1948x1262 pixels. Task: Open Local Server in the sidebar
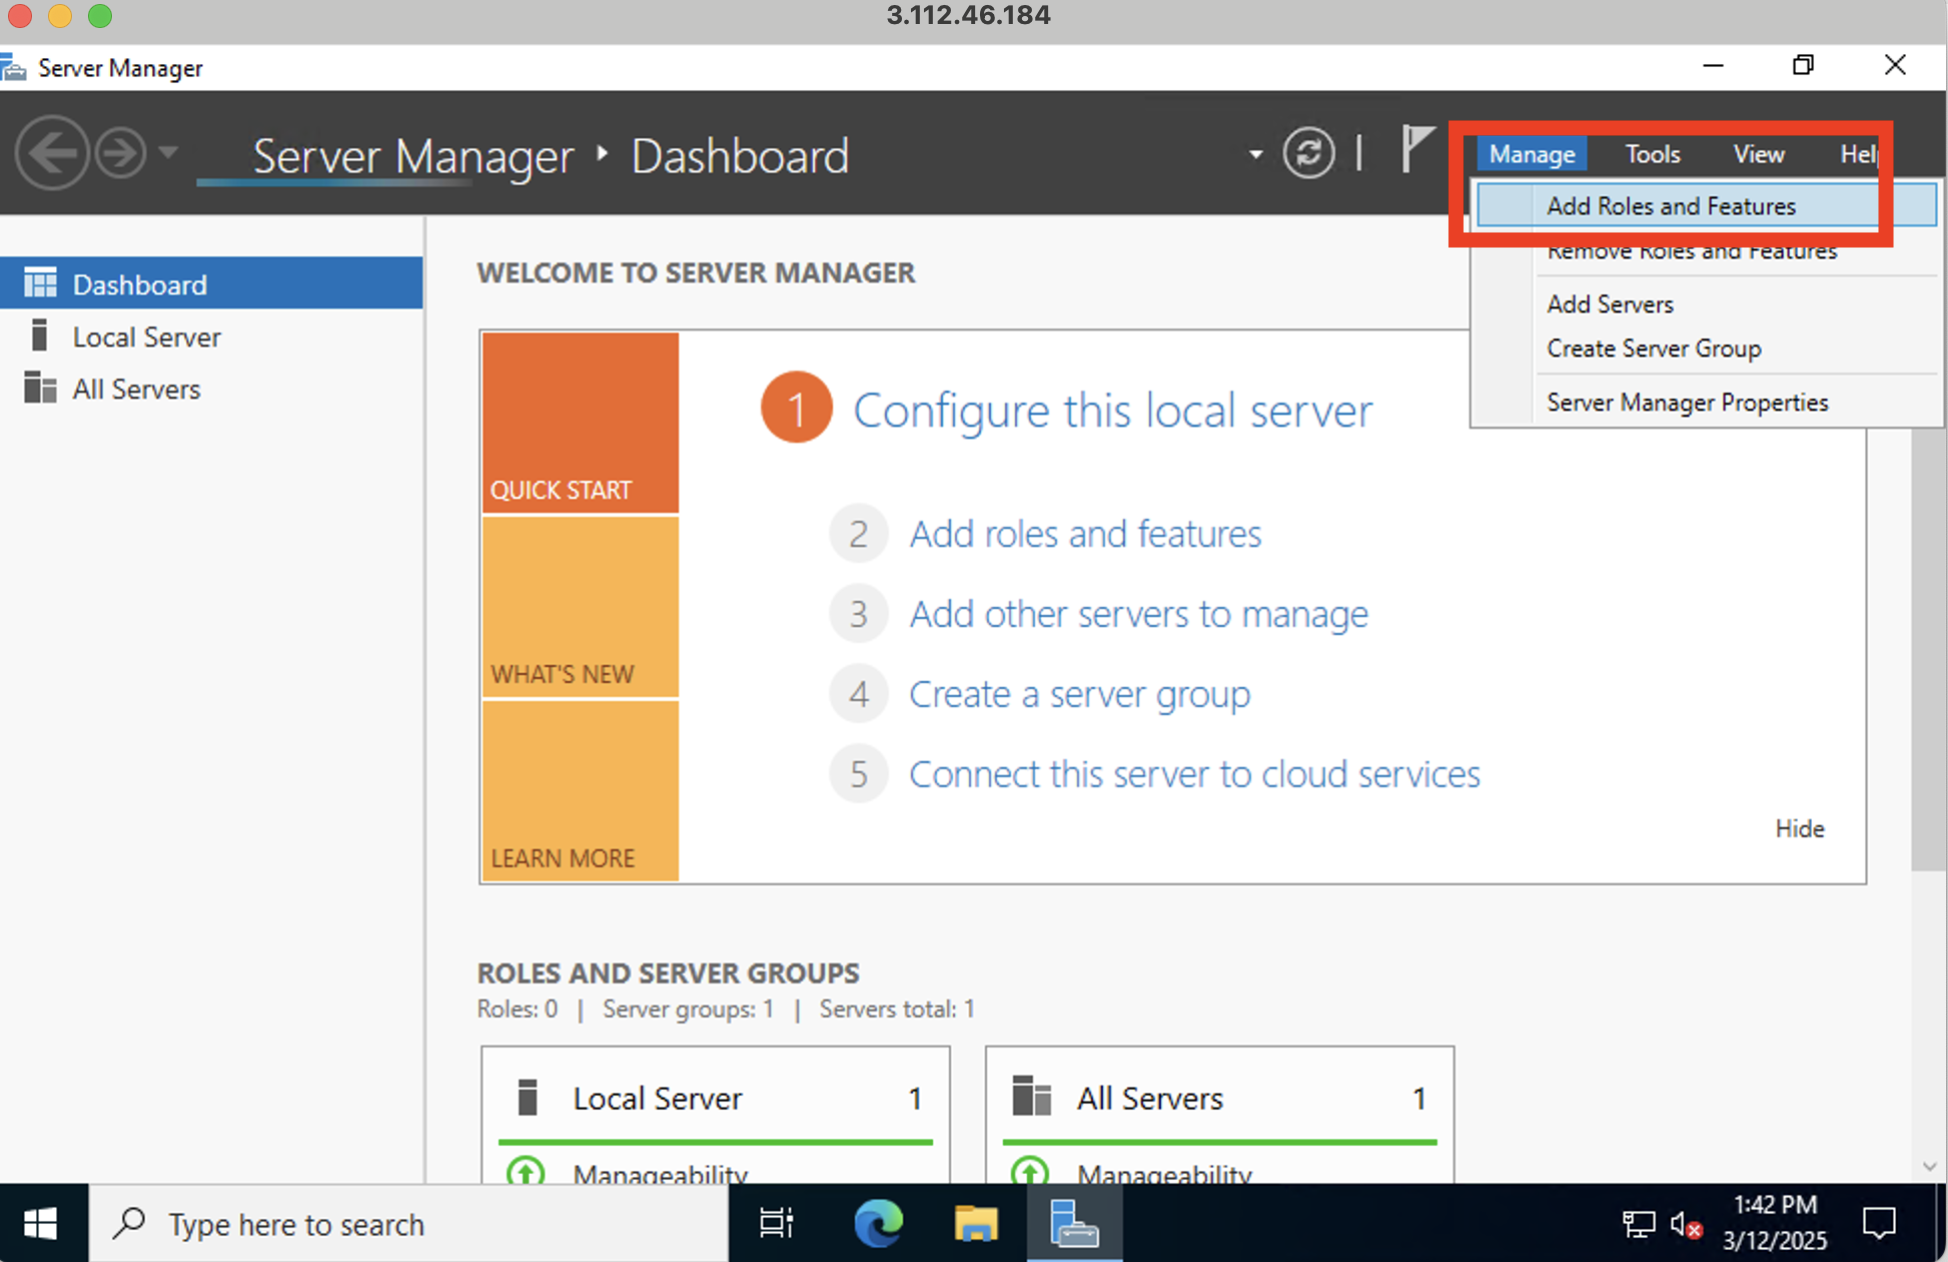click(x=146, y=337)
